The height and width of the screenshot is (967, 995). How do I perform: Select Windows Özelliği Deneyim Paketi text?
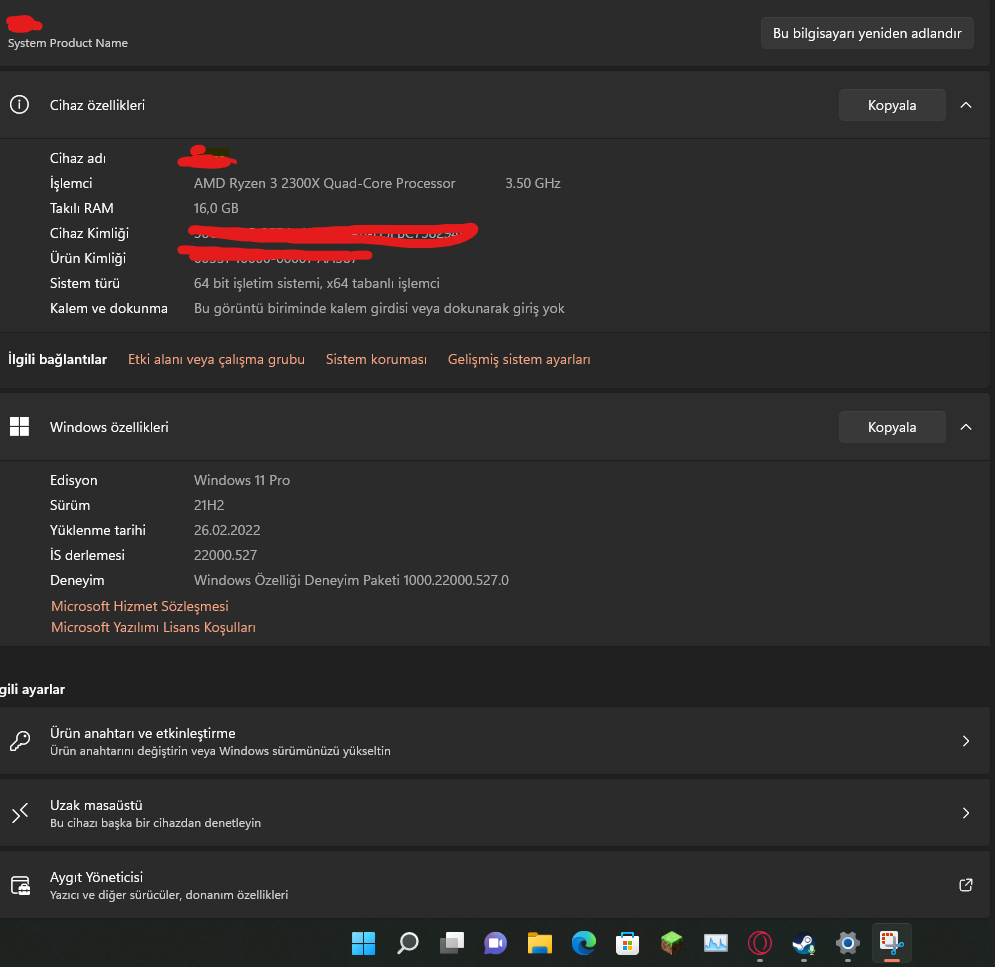coord(351,580)
